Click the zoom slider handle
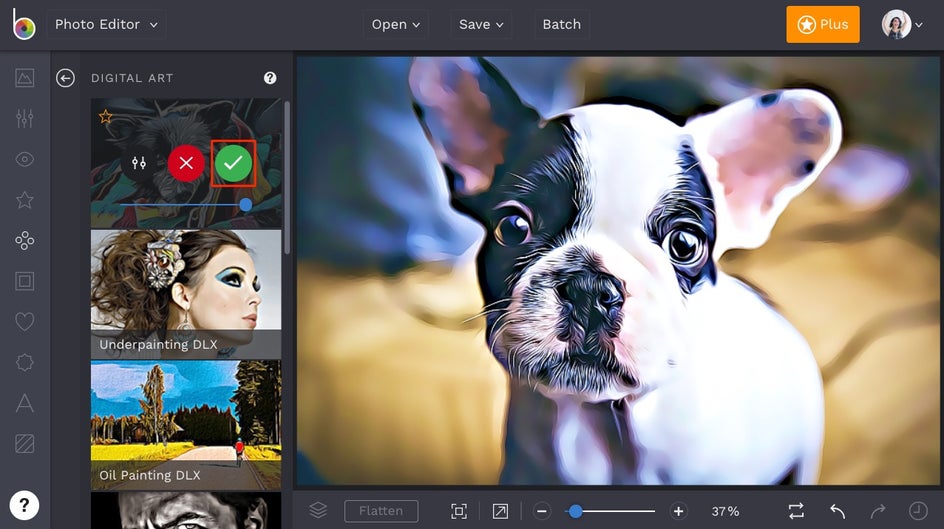This screenshot has height=529, width=944. tap(576, 511)
